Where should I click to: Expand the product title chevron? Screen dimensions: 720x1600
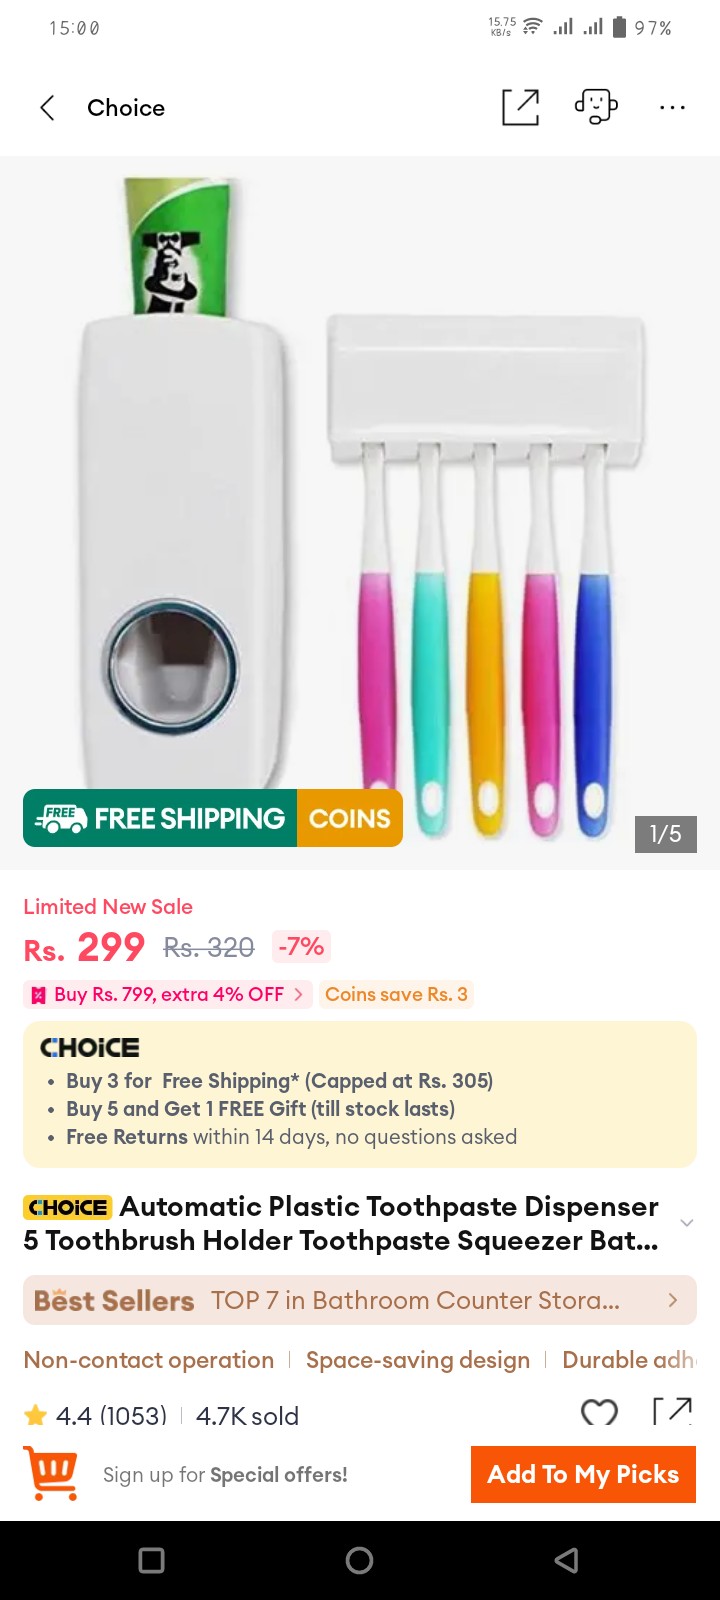(x=686, y=1223)
